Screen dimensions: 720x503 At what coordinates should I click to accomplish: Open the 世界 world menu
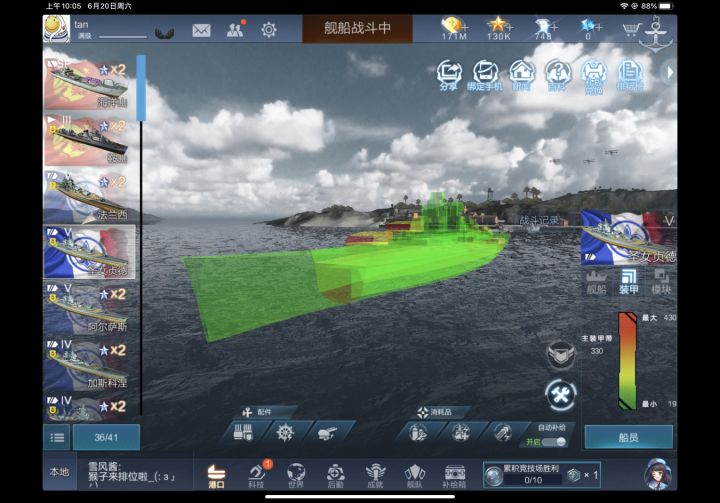(296, 476)
